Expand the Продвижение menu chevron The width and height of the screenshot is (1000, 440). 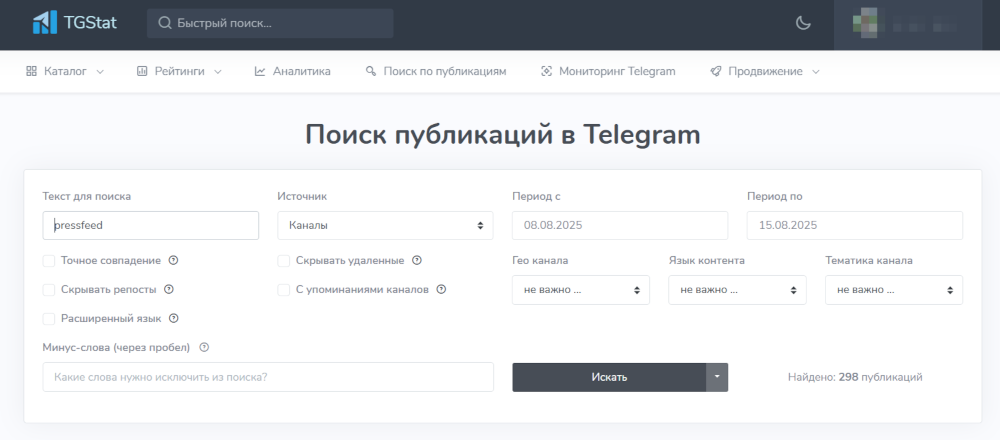coord(816,72)
